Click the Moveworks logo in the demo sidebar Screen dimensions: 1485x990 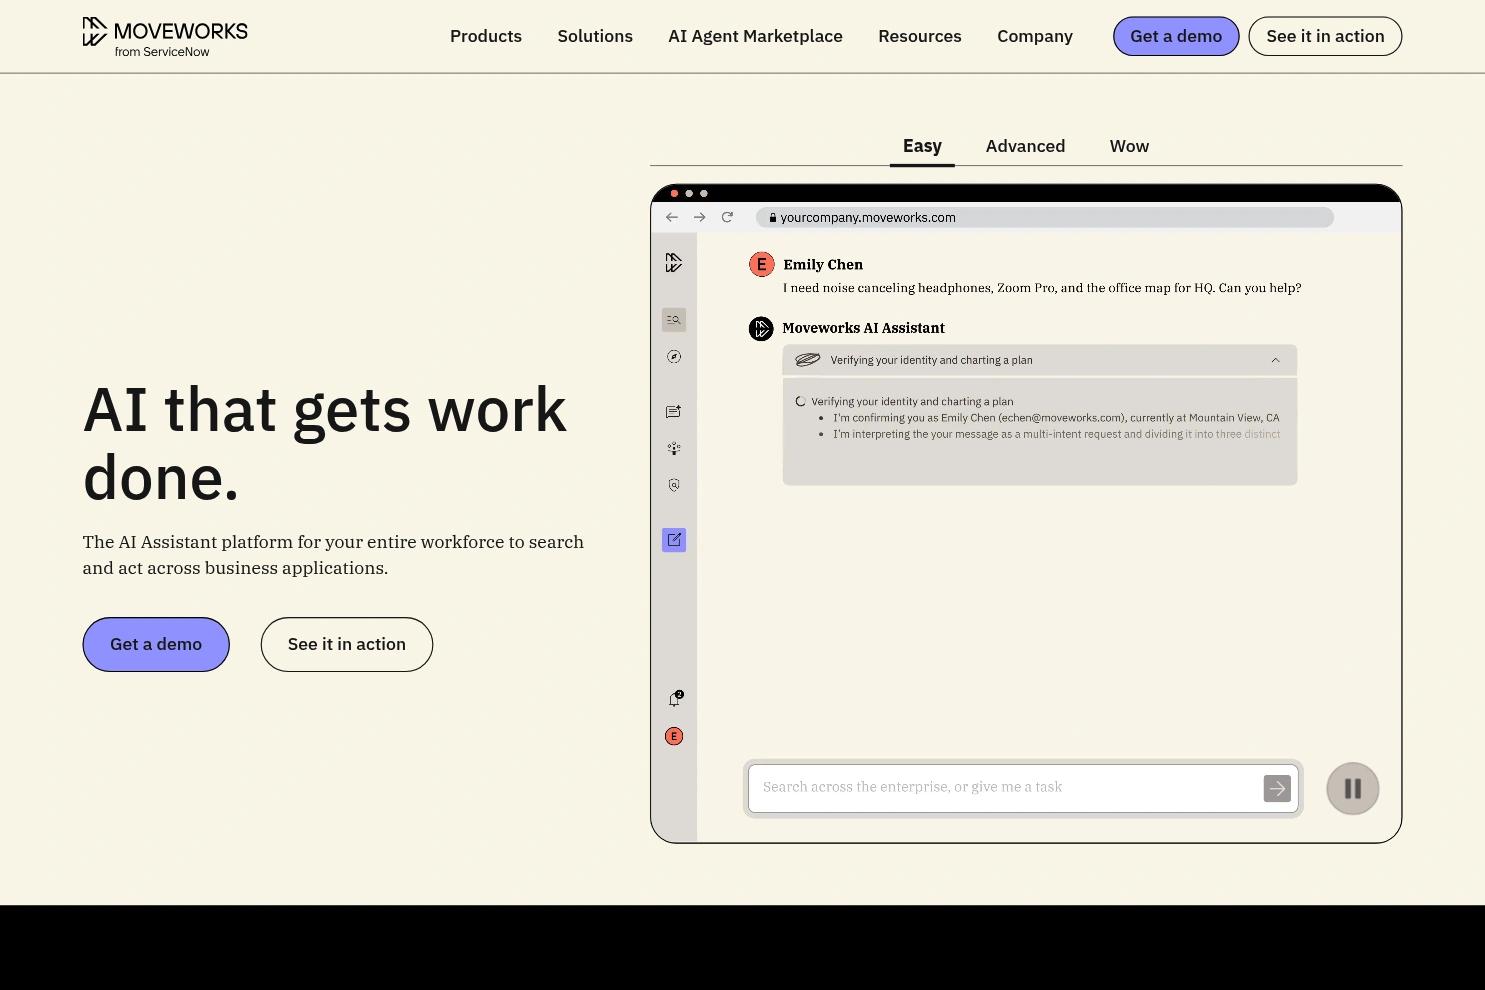coord(674,262)
